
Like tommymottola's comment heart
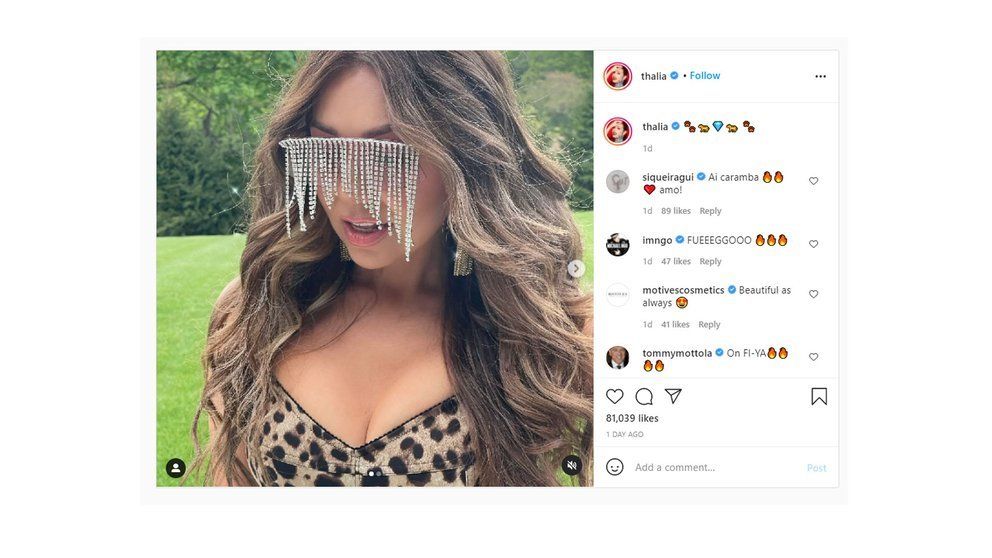(814, 357)
